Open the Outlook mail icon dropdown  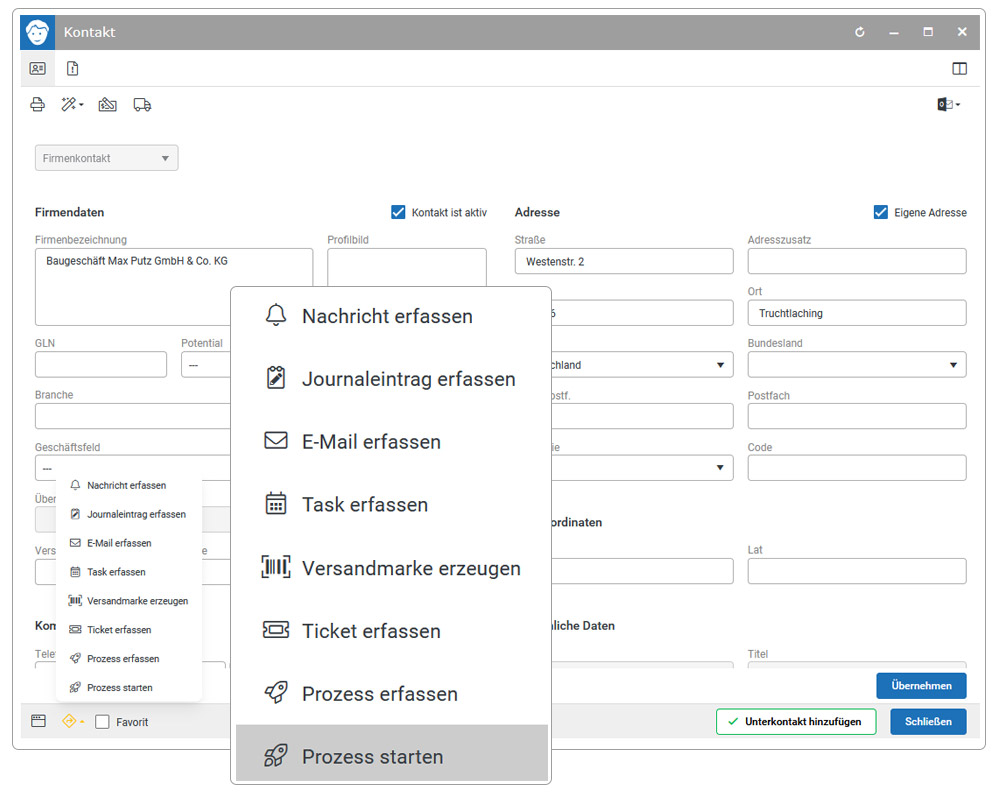click(x=948, y=104)
